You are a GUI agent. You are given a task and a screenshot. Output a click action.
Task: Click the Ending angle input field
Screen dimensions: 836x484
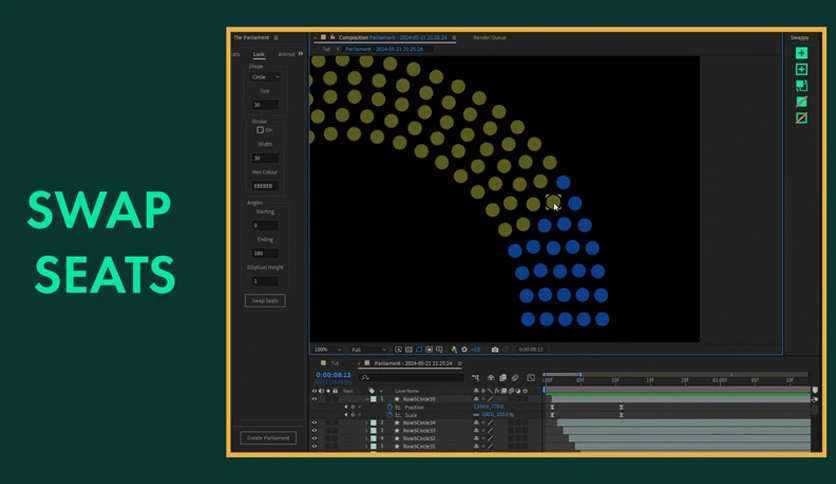265,253
